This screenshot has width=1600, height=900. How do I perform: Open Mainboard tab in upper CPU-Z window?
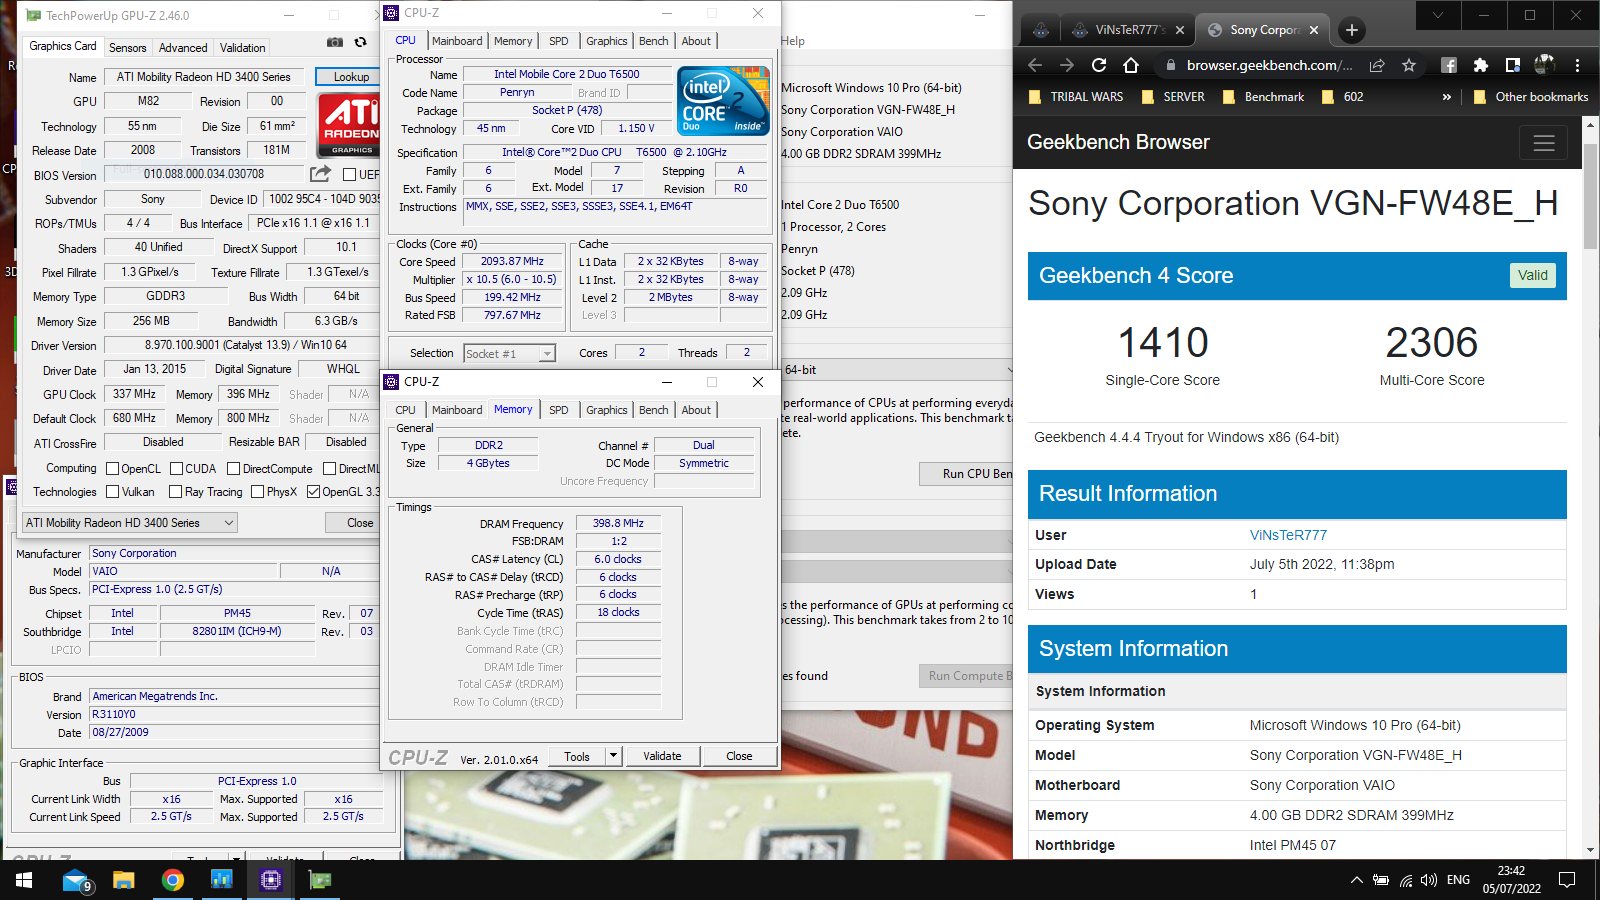[457, 41]
